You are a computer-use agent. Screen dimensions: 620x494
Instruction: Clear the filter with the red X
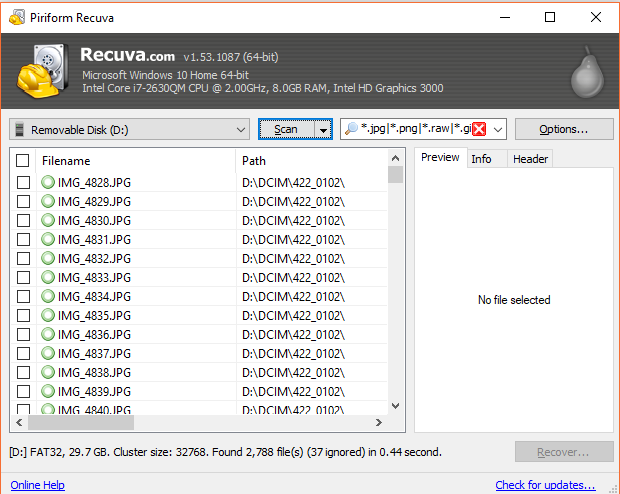click(x=479, y=129)
